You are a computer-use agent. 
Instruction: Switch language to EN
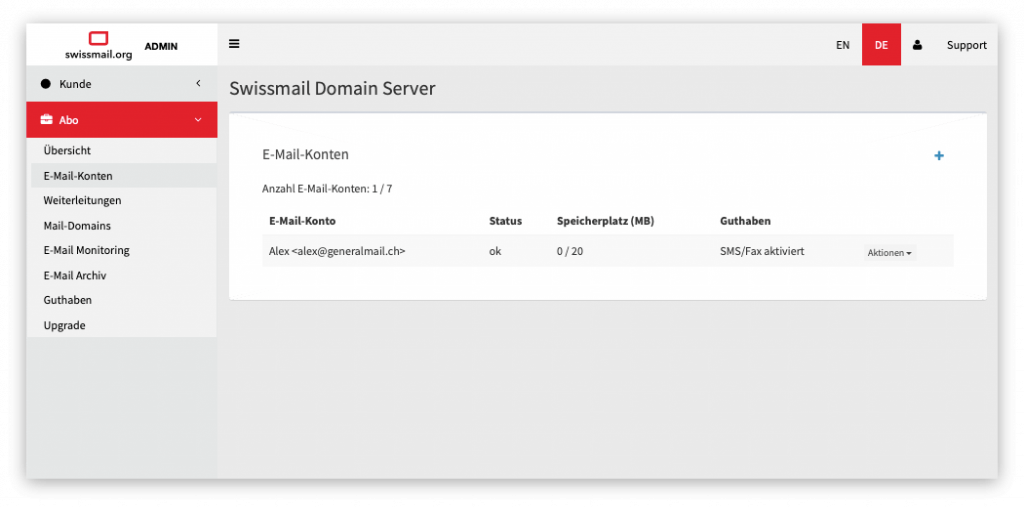click(x=842, y=45)
